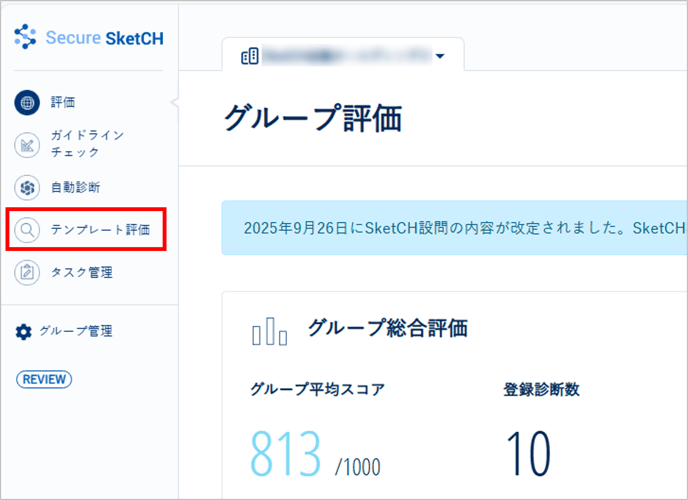This screenshot has height=500, width=688.
Task: Click the globe icon beside 評価
Action: tap(27, 102)
